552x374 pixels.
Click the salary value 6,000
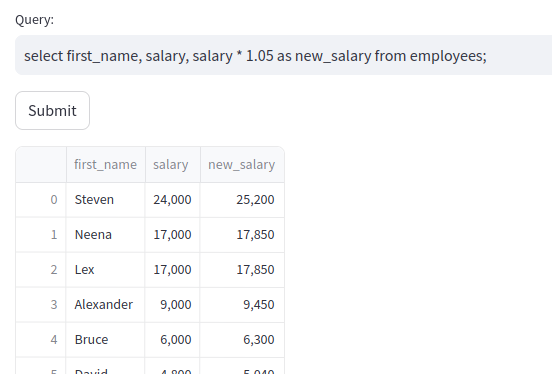(x=172, y=339)
